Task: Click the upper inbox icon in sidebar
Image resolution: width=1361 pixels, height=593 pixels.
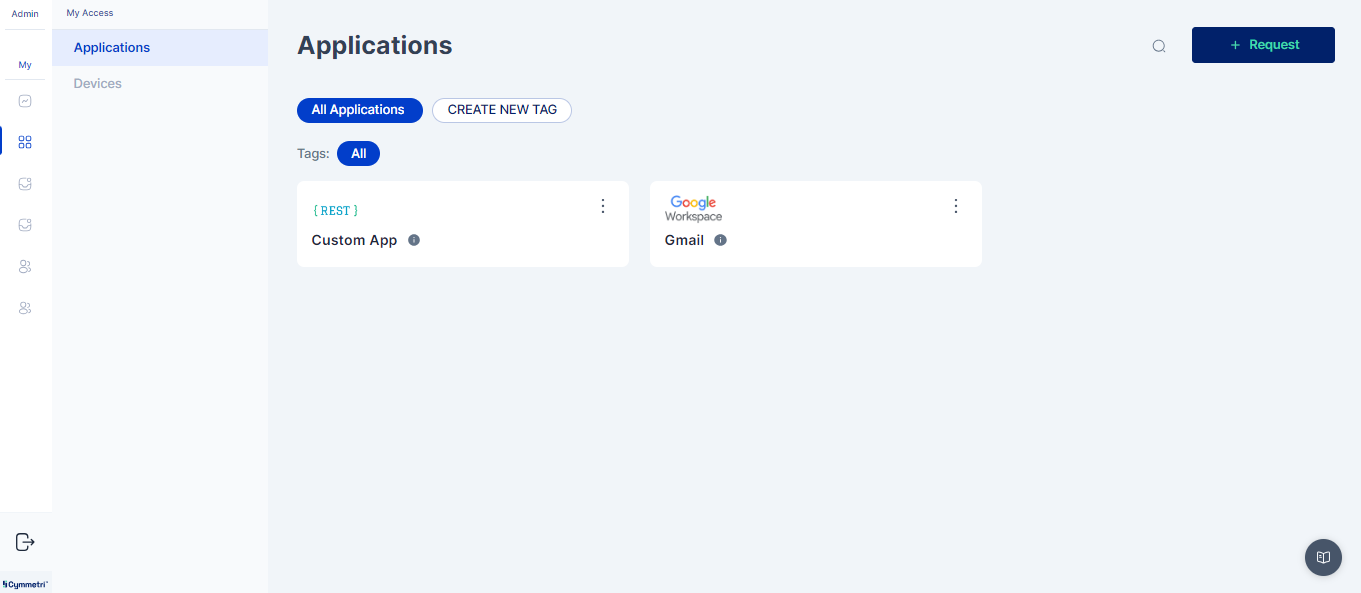Action: [25, 184]
